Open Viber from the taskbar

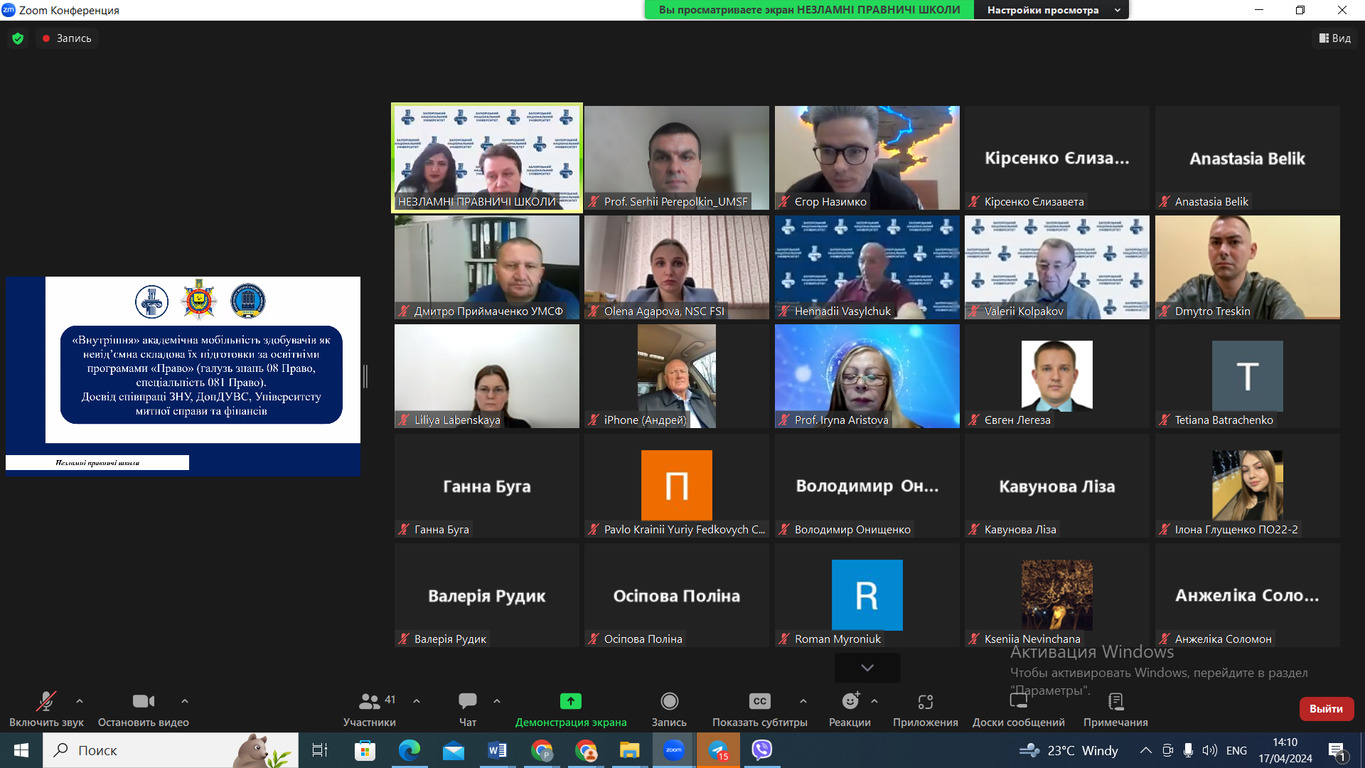tap(762, 750)
